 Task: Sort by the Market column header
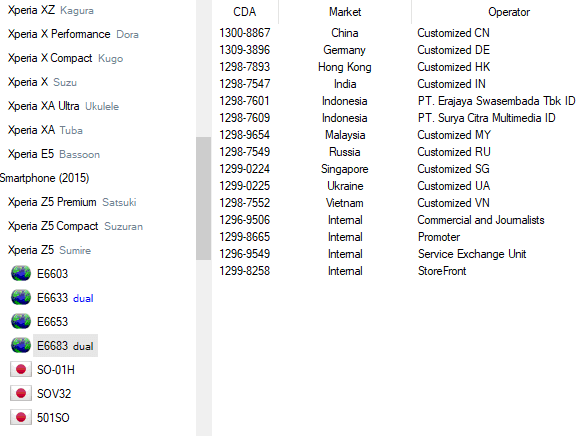click(345, 12)
